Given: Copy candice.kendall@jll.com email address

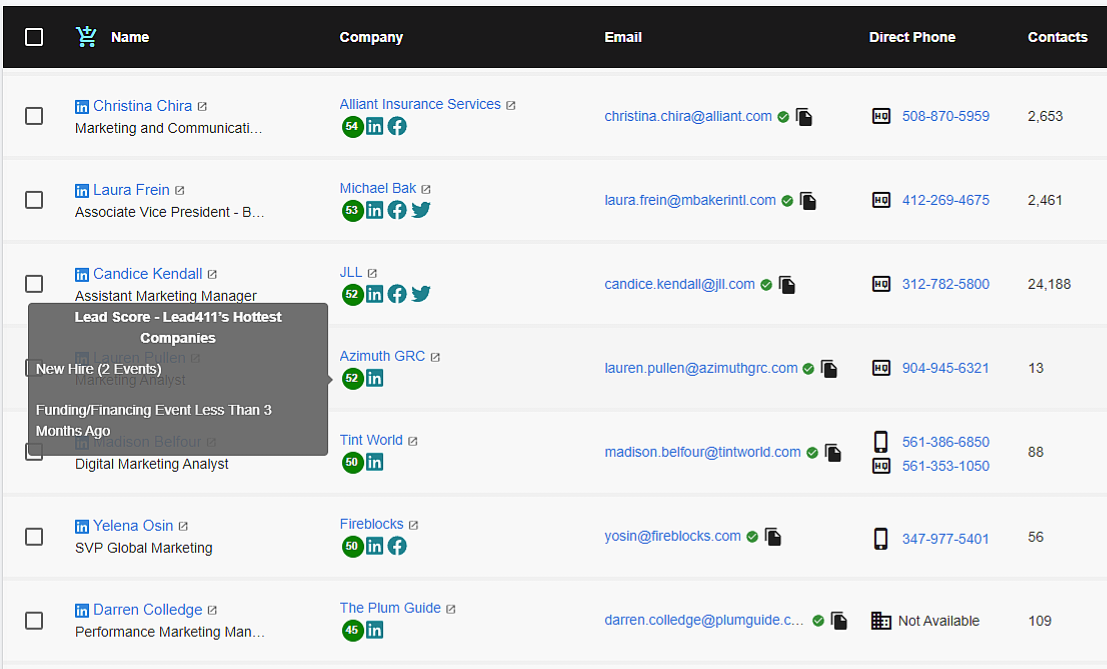Looking at the screenshot, I should (x=787, y=284).
